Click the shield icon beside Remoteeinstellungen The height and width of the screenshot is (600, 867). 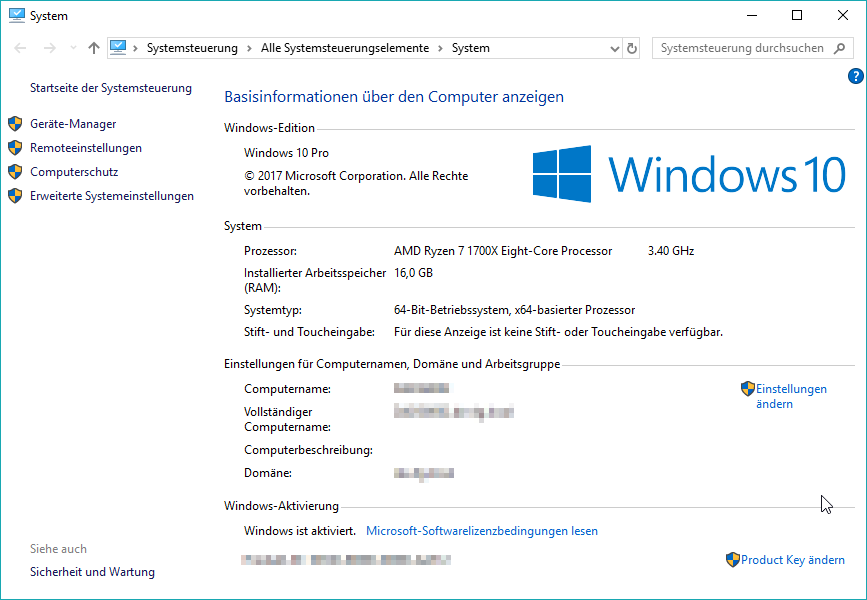[15, 148]
